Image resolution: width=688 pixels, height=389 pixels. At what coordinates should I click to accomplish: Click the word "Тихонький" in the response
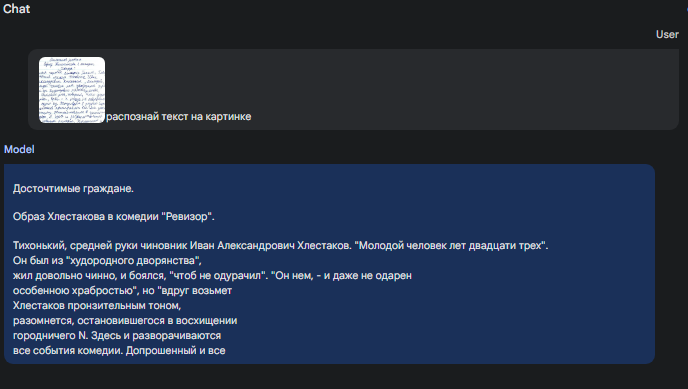click(x=39, y=246)
